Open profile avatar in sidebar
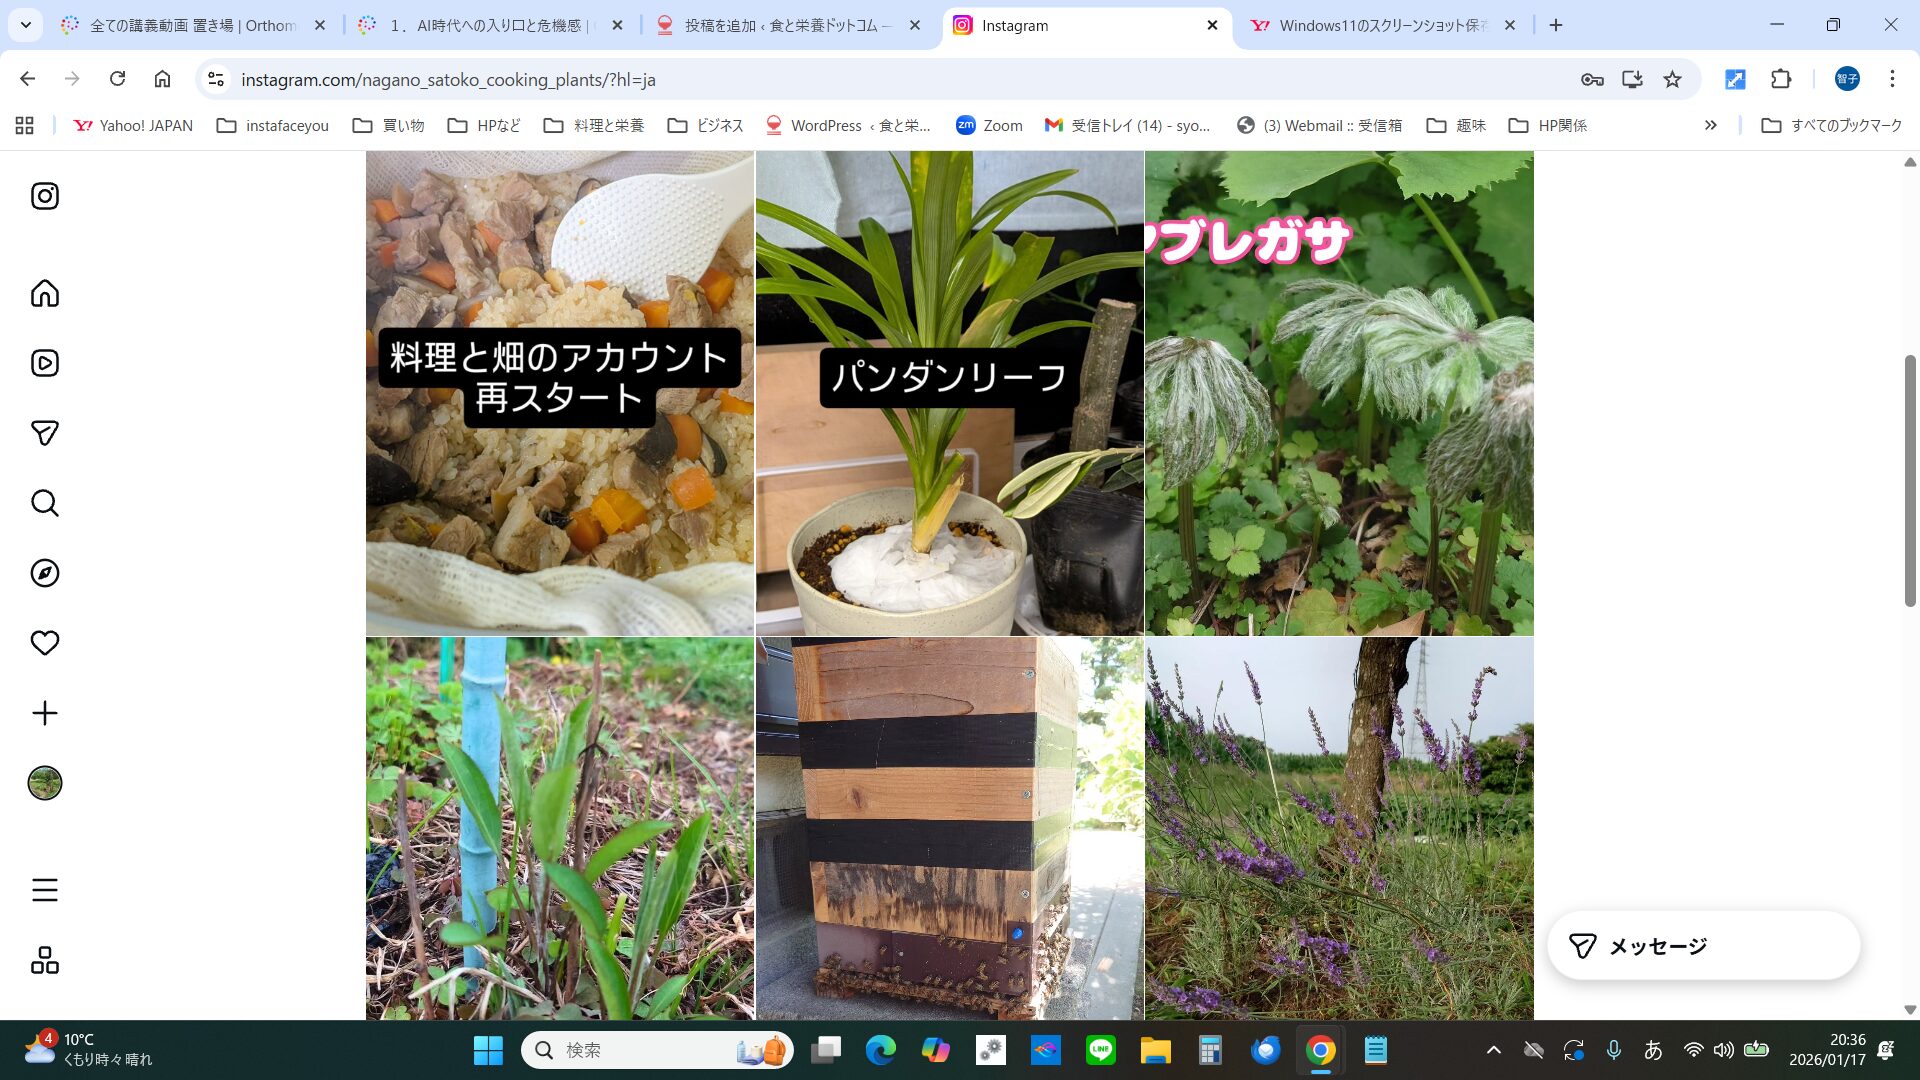Viewport: 1920px width, 1080px height. tap(45, 783)
